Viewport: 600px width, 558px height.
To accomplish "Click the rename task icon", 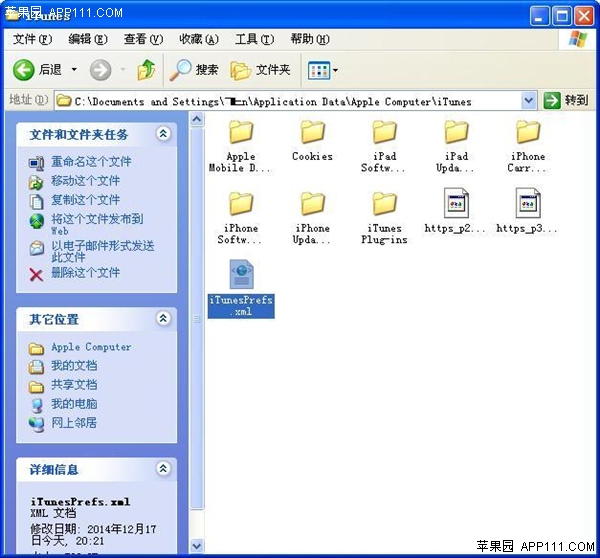I will (x=36, y=163).
